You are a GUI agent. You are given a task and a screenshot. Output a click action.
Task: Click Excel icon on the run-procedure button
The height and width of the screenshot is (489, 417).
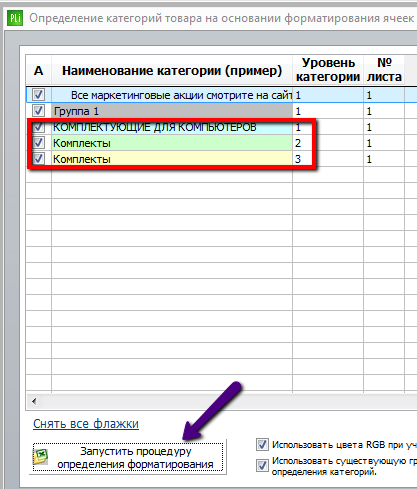41,457
